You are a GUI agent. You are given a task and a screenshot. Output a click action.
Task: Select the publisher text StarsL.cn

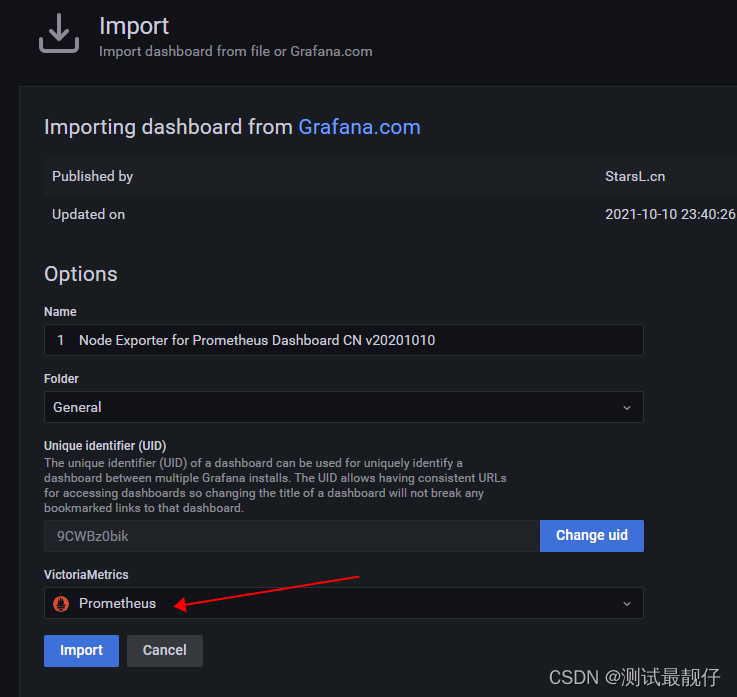pos(635,176)
